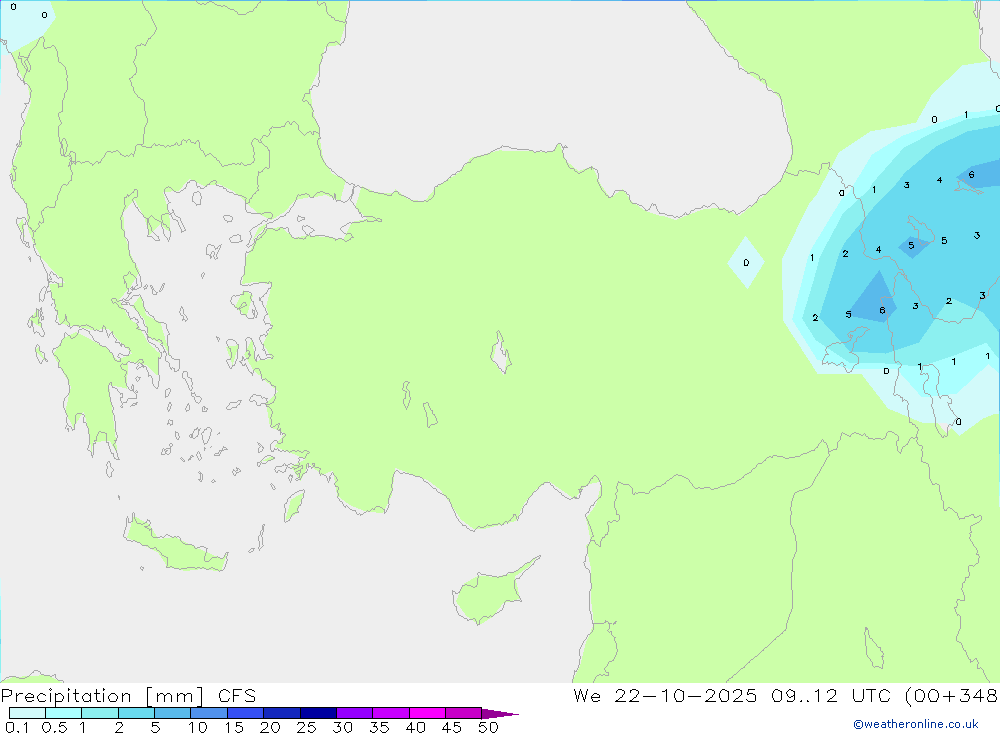Click the 45–50 mm legend color box

click(x=463, y=713)
